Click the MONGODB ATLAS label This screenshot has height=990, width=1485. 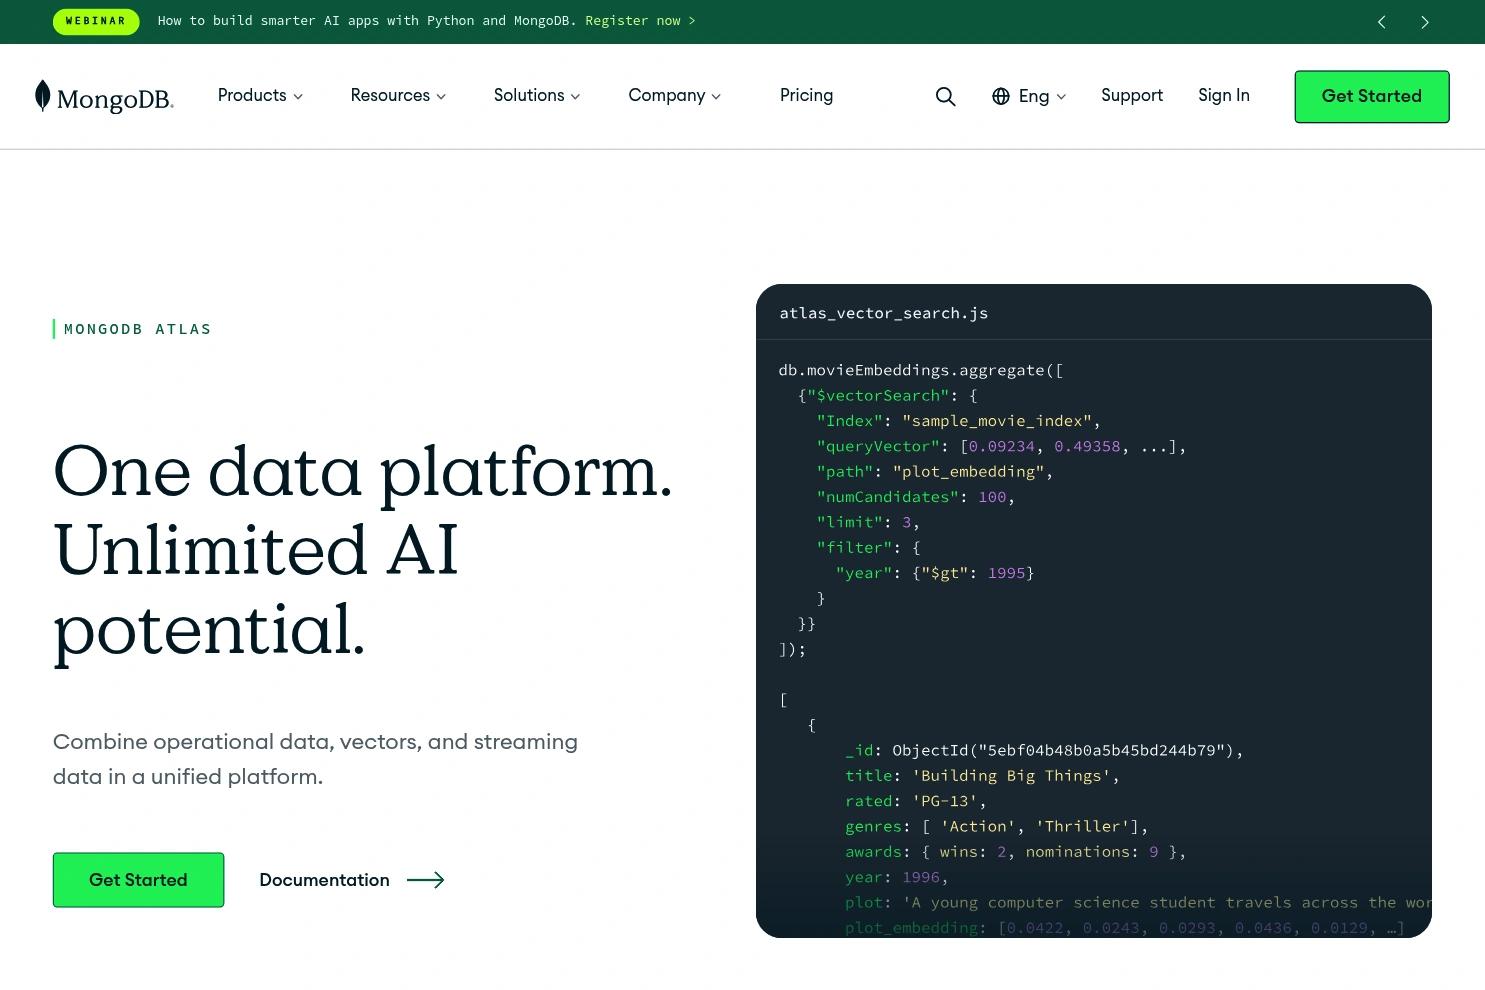pos(138,329)
